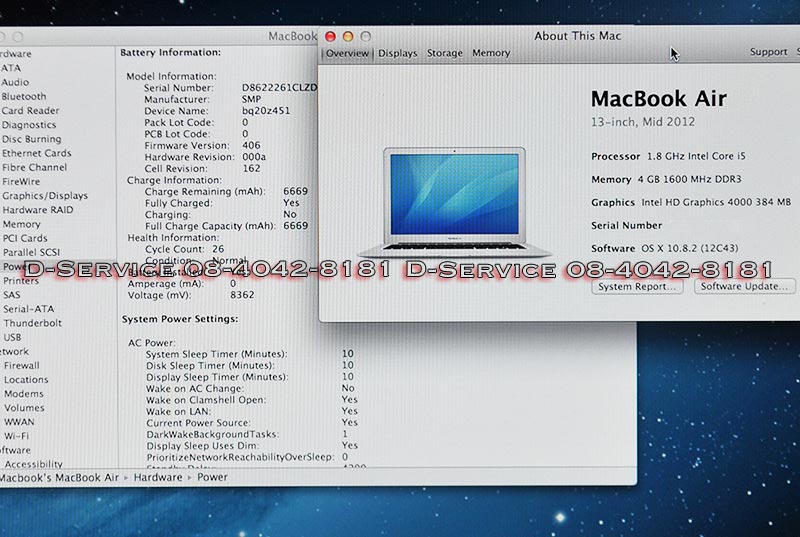Open the Storage tab

(444, 53)
